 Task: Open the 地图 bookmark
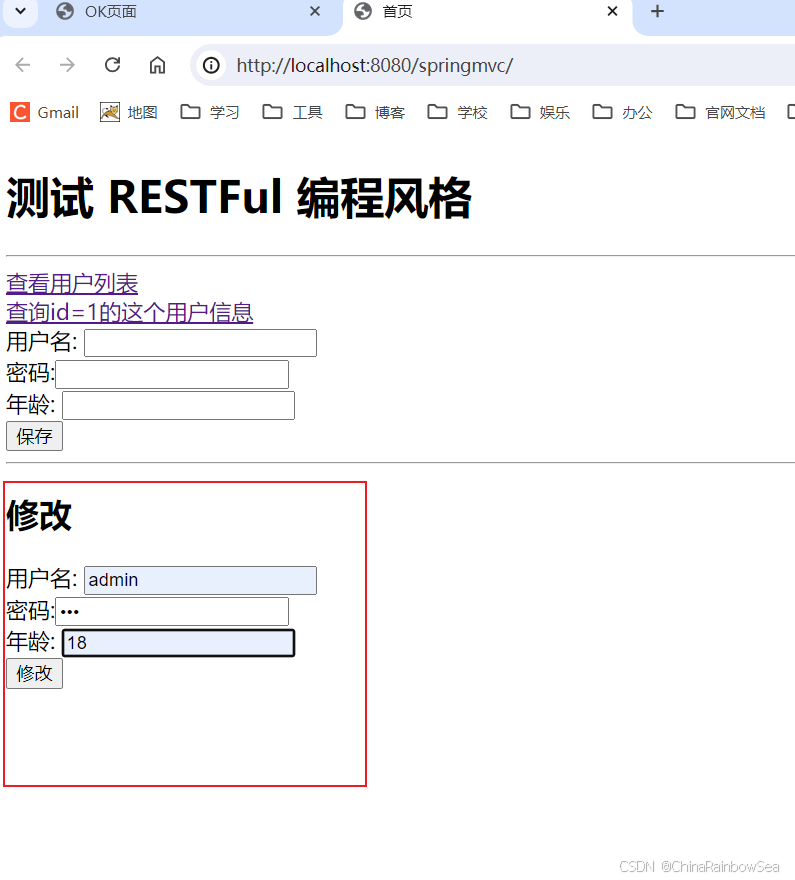[128, 112]
